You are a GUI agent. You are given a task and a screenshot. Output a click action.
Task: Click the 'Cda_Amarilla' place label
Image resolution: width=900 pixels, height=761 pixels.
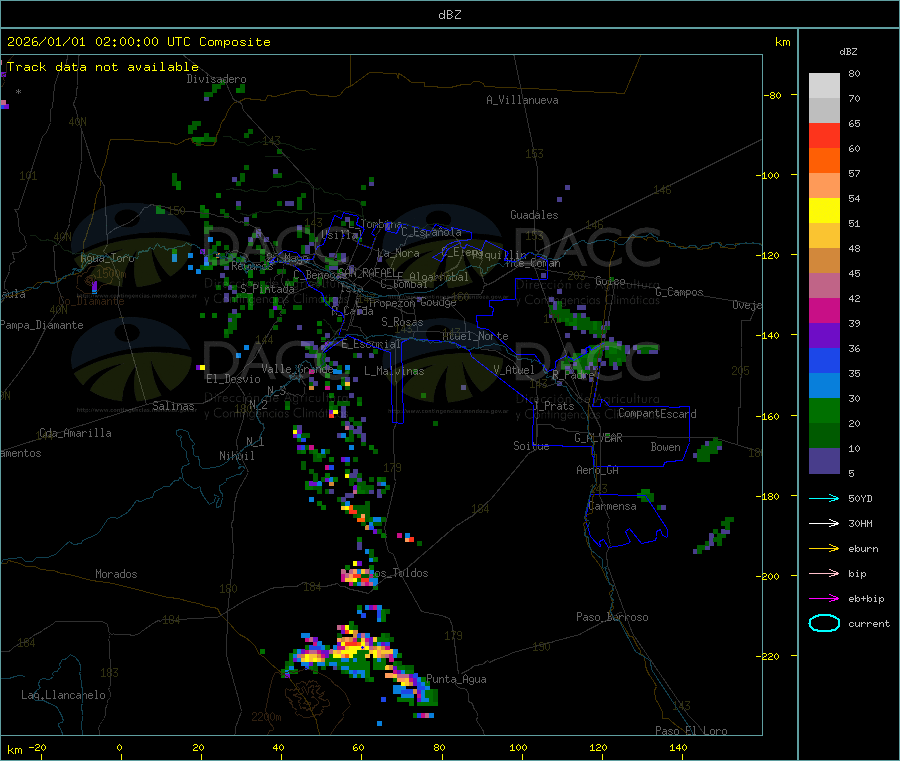(x=75, y=433)
